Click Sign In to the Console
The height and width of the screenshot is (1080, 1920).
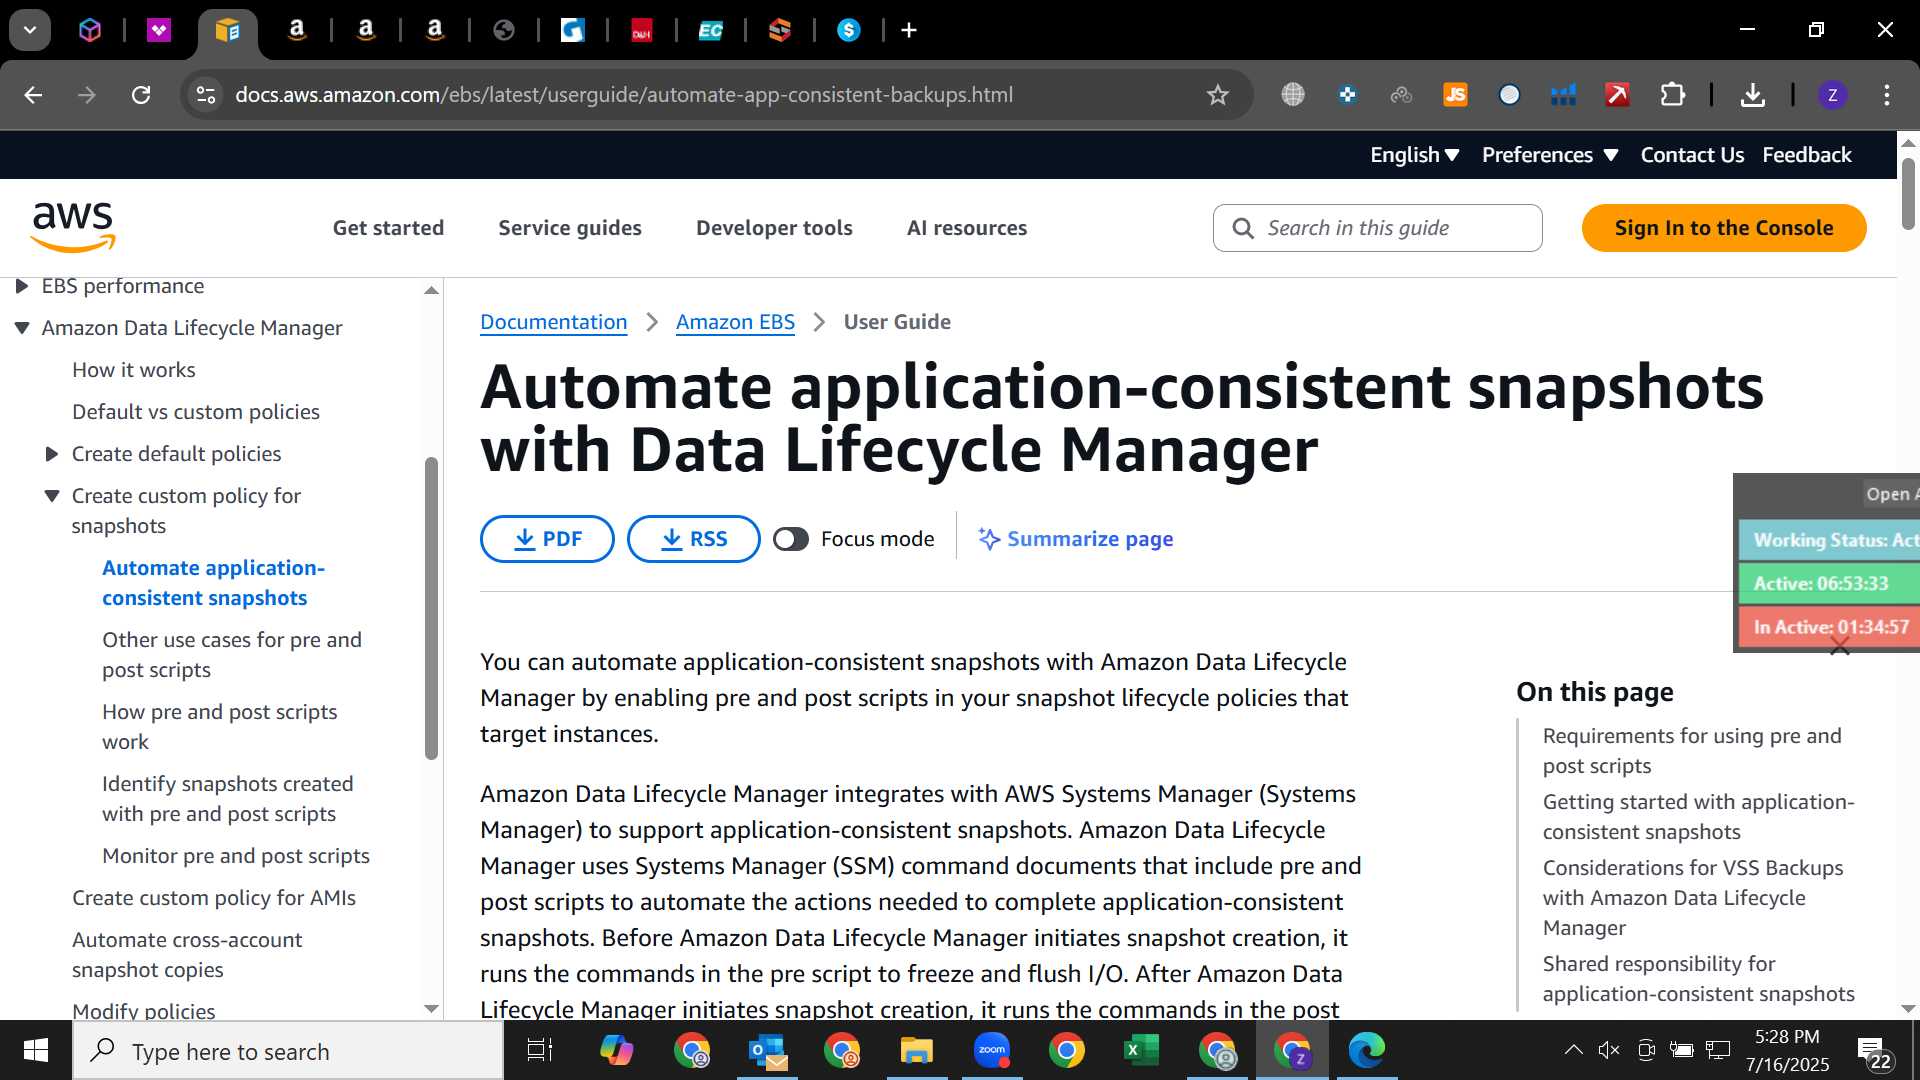[1724, 228]
